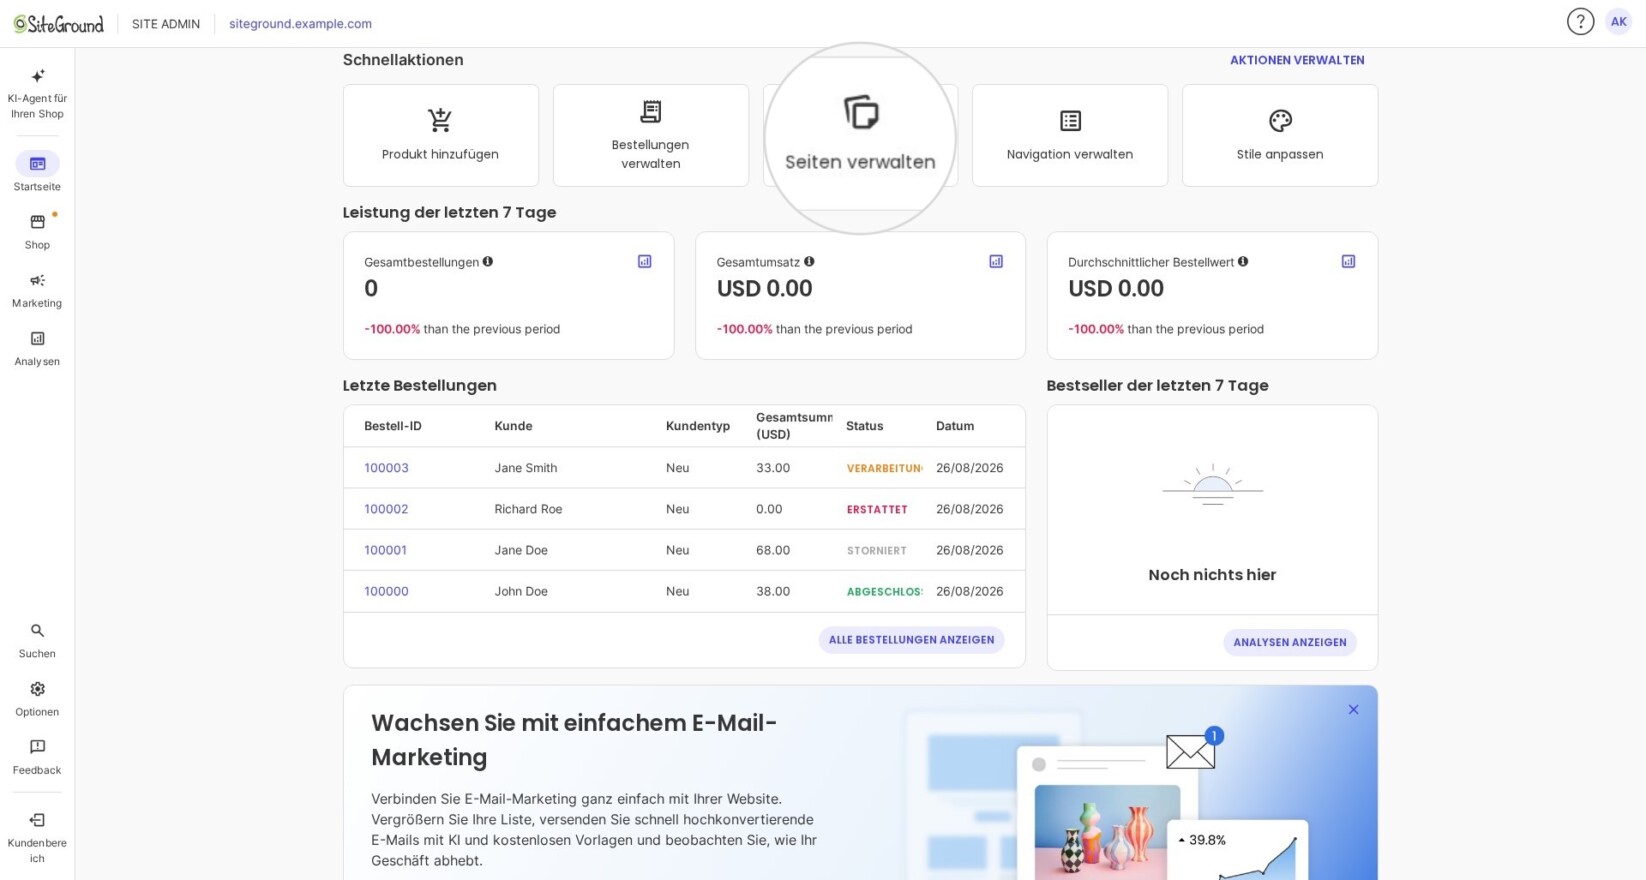
Task: Open the KI-Agent für Ihren Shop sparkle icon
Action: (x=38, y=76)
